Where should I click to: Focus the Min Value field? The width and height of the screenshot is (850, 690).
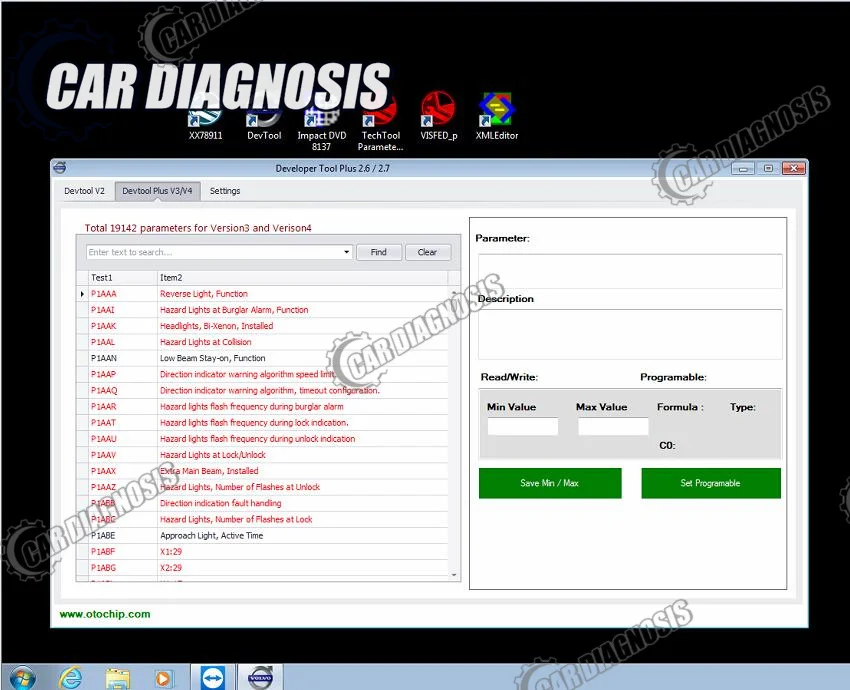[x=523, y=426]
